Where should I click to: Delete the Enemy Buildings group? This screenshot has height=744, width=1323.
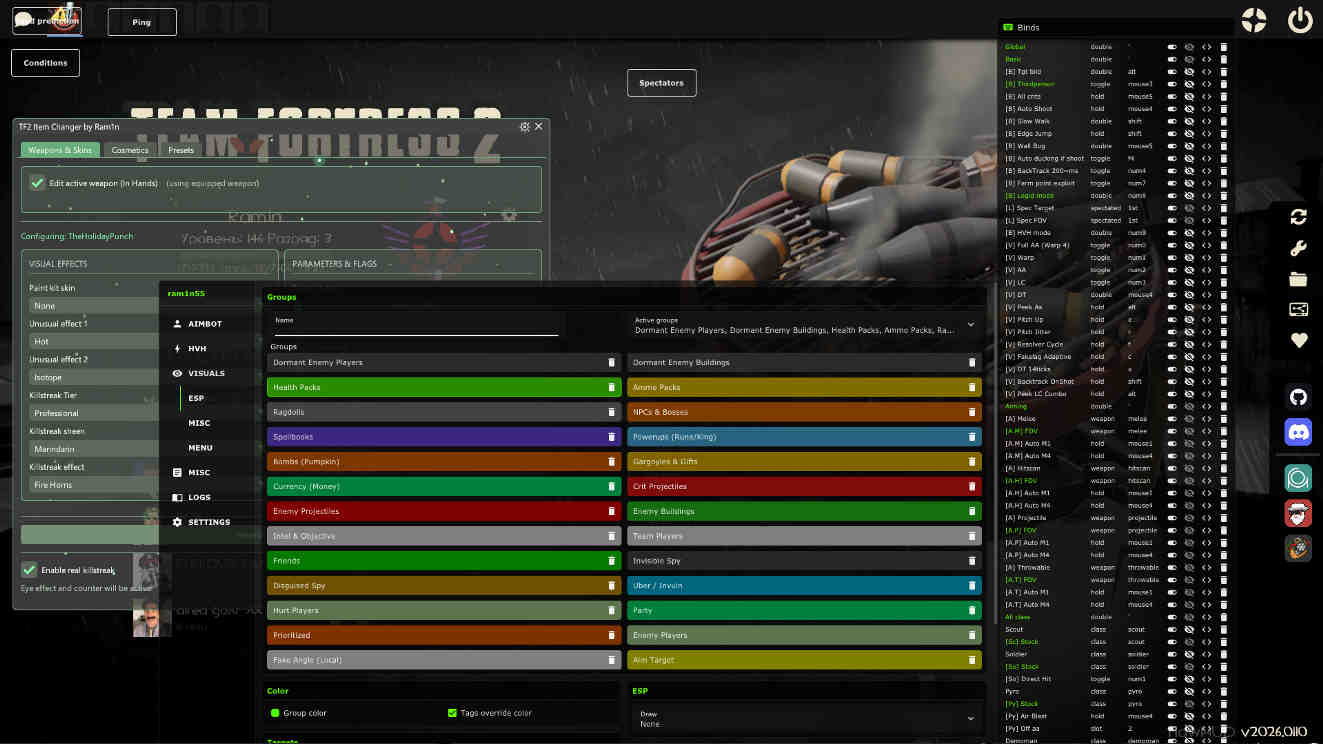[971, 511]
